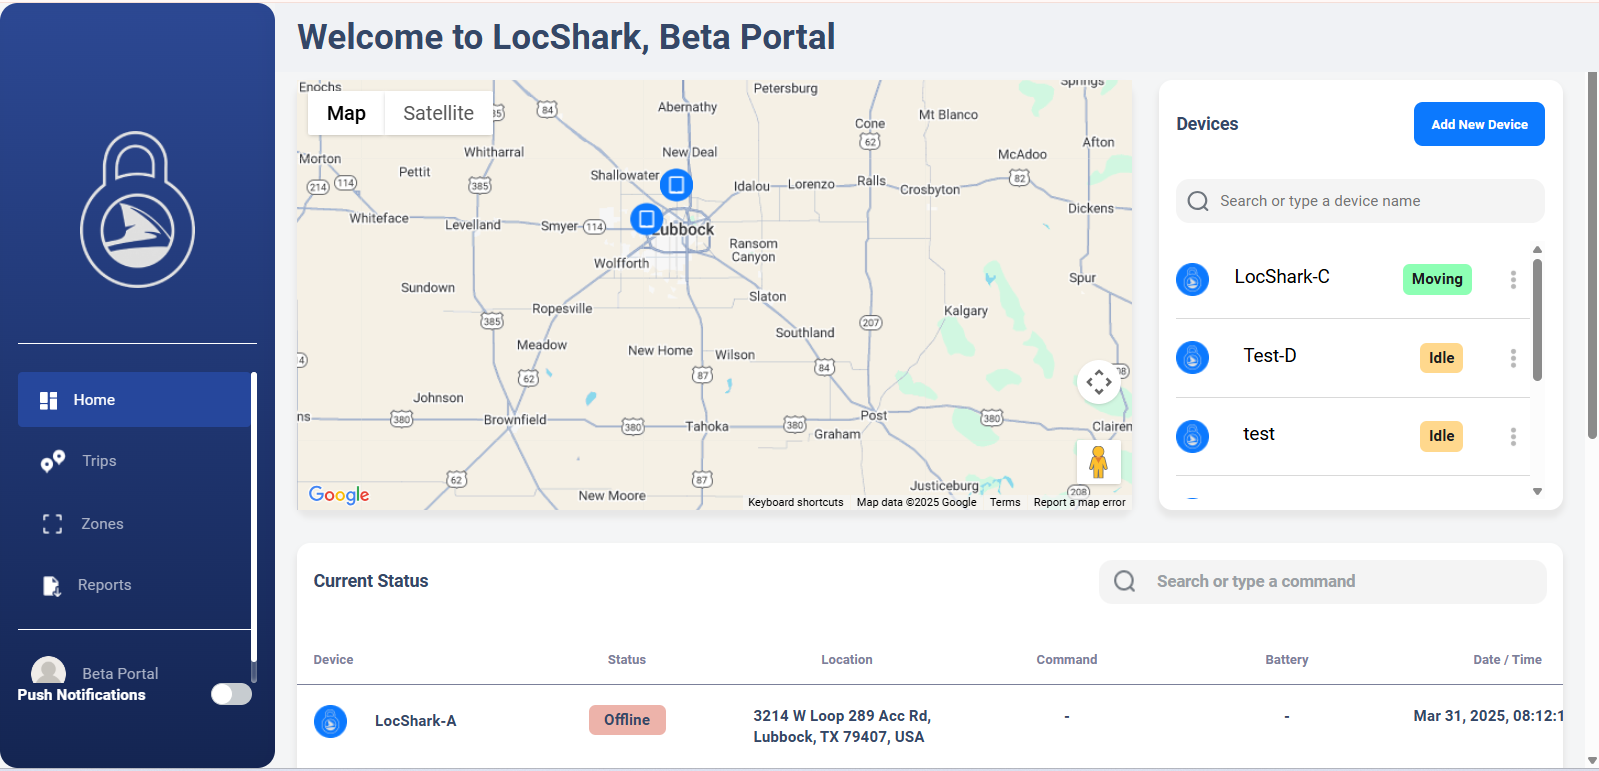1599x771 pixels.
Task: Select the device marker over Lubbock
Action: [646, 219]
